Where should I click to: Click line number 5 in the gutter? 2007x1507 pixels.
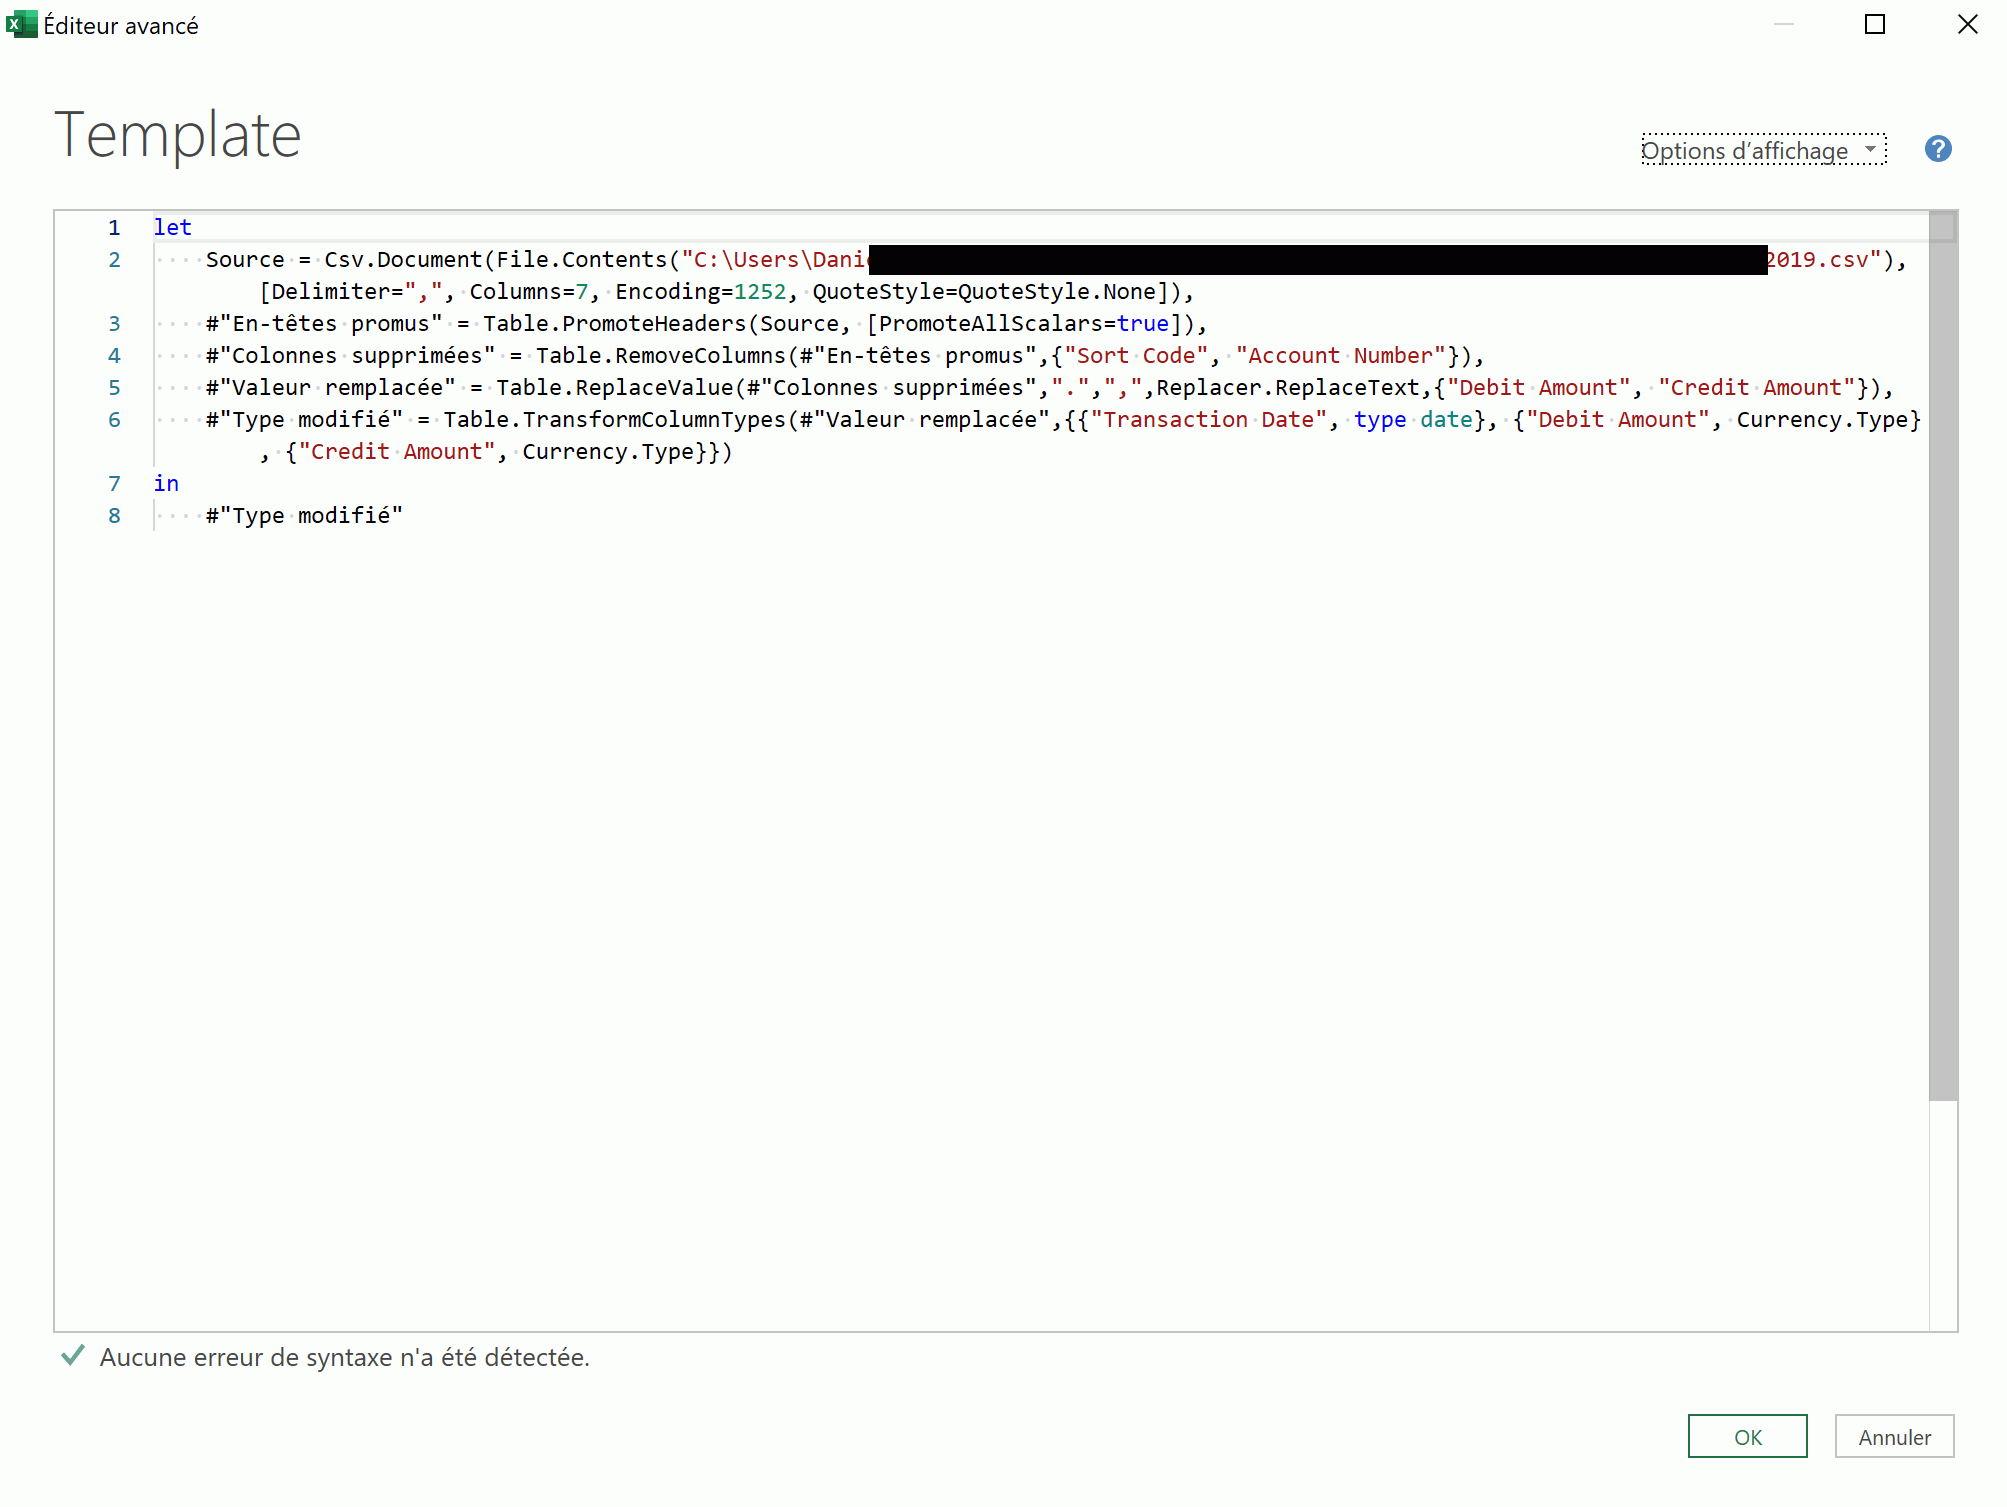point(114,388)
